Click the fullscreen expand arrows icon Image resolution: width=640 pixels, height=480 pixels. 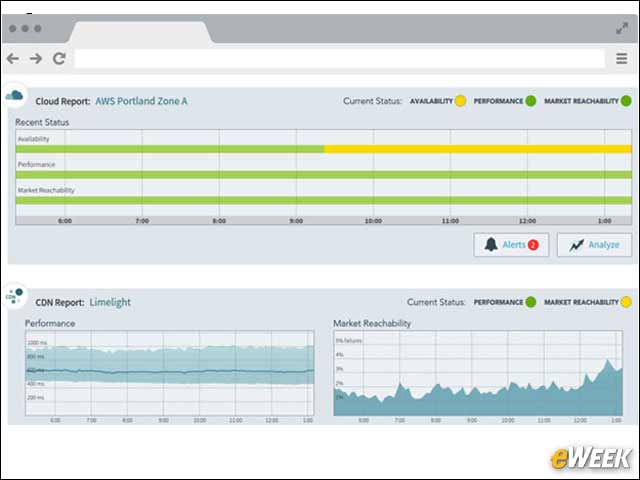(x=622, y=28)
